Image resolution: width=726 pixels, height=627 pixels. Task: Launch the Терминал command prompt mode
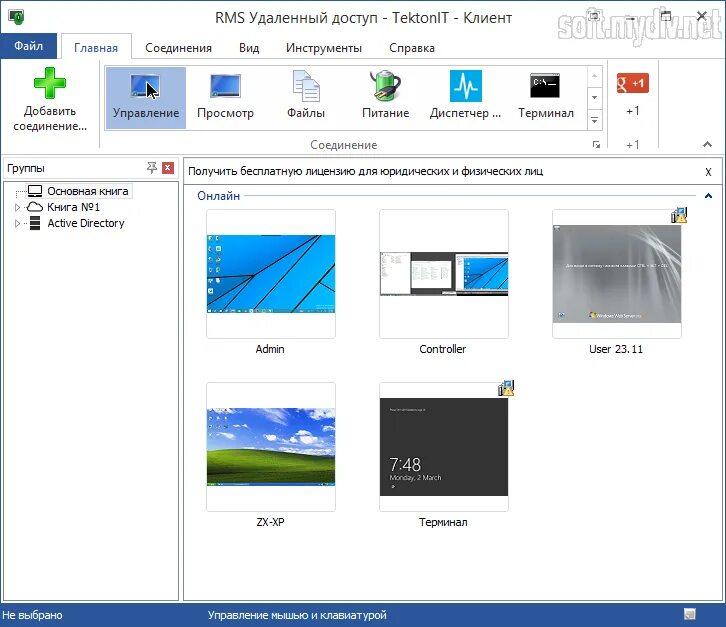pyautogui.click(x=545, y=86)
